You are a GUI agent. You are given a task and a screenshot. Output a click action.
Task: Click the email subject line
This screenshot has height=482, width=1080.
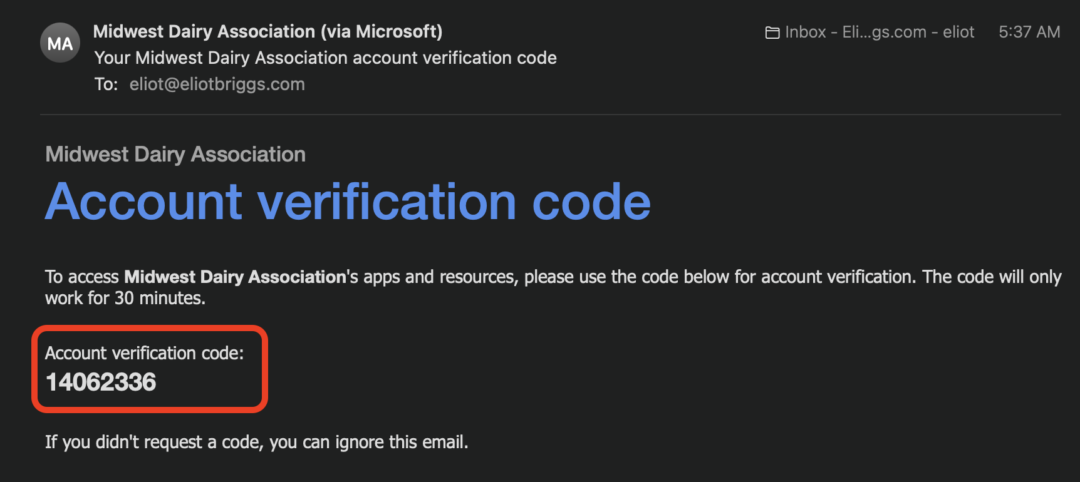click(x=325, y=58)
